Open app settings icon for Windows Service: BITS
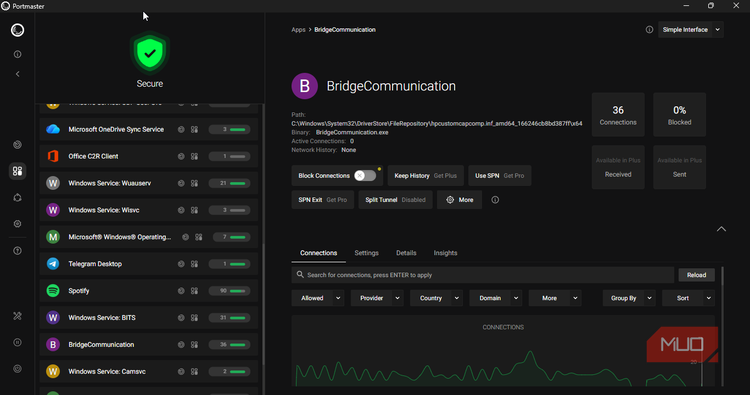750x395 pixels. pos(194,318)
